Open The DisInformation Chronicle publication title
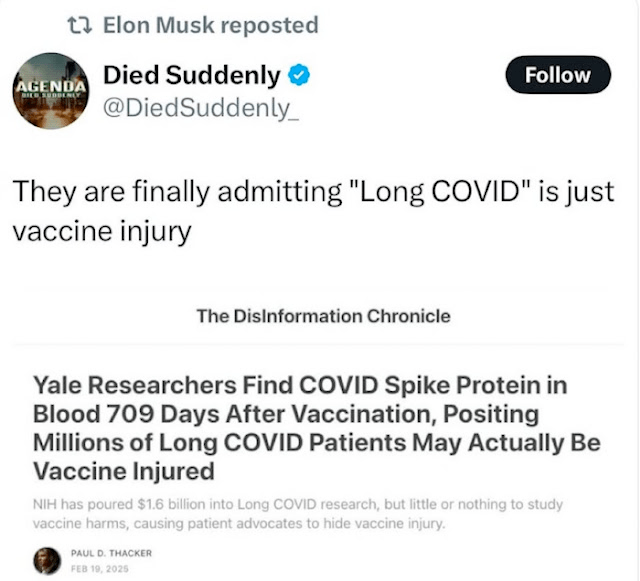 pos(323,317)
